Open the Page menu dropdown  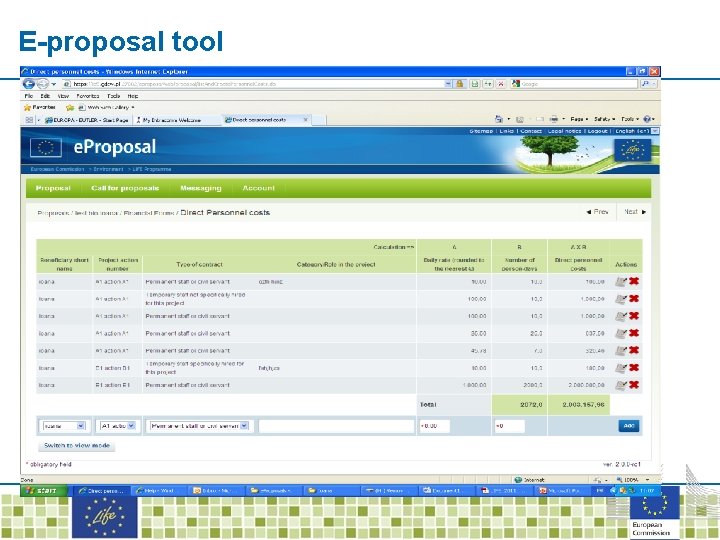point(579,119)
